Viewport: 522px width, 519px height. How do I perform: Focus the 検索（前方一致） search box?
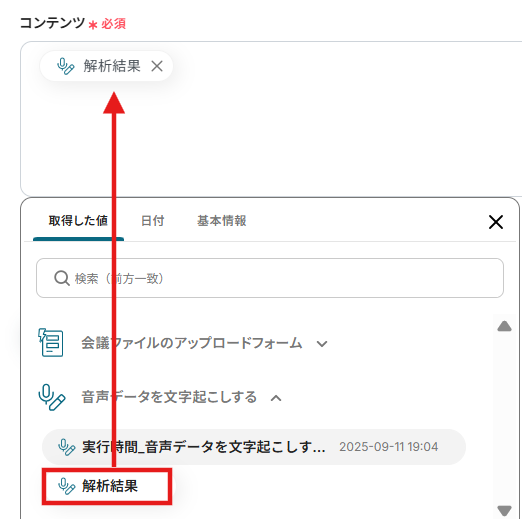click(270, 278)
